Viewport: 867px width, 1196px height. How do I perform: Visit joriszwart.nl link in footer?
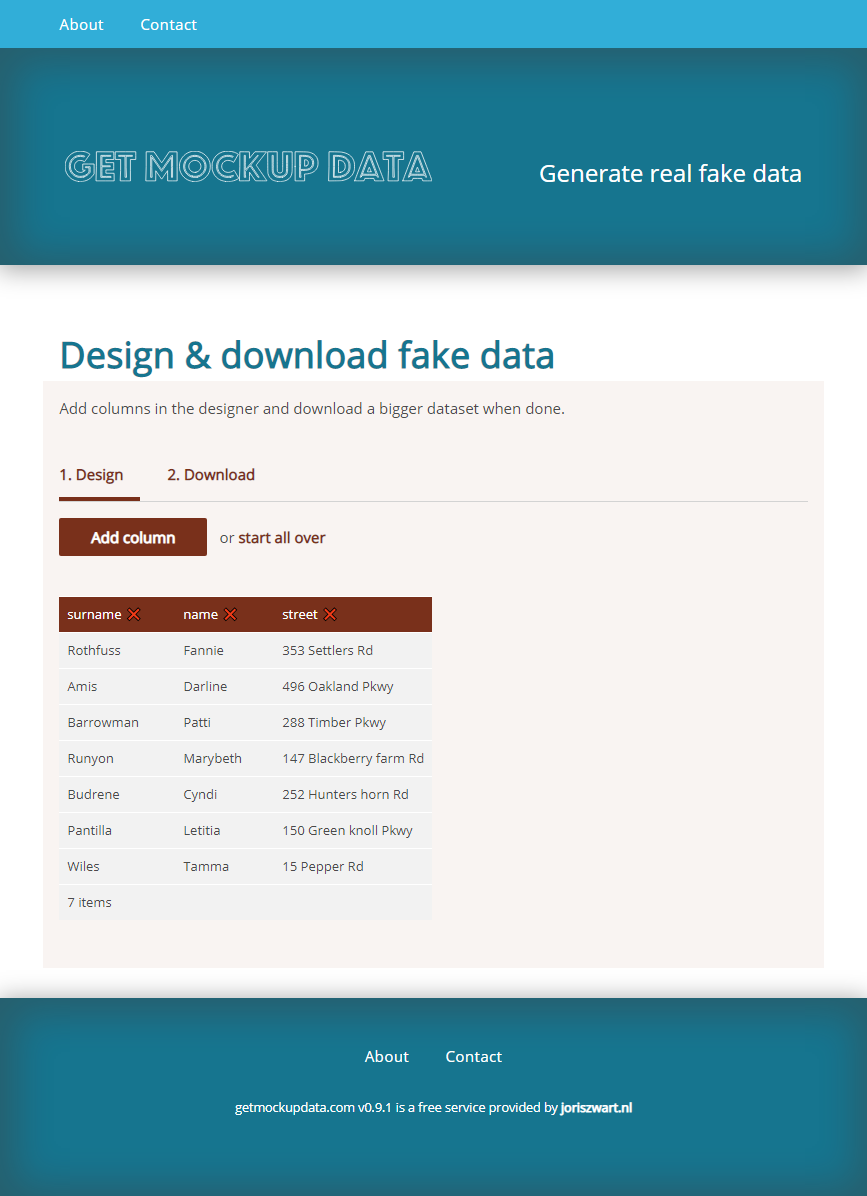click(596, 1108)
